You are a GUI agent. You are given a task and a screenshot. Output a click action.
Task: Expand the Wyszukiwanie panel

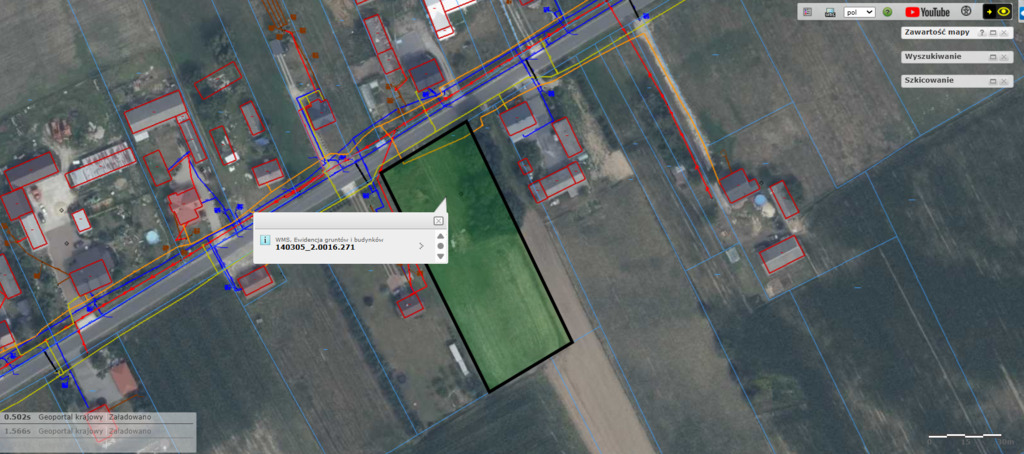992,57
